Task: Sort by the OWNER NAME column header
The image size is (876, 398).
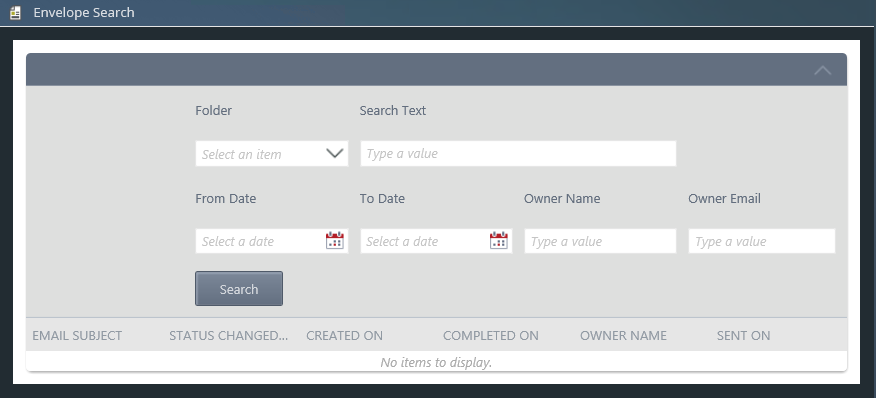Action: click(x=623, y=335)
